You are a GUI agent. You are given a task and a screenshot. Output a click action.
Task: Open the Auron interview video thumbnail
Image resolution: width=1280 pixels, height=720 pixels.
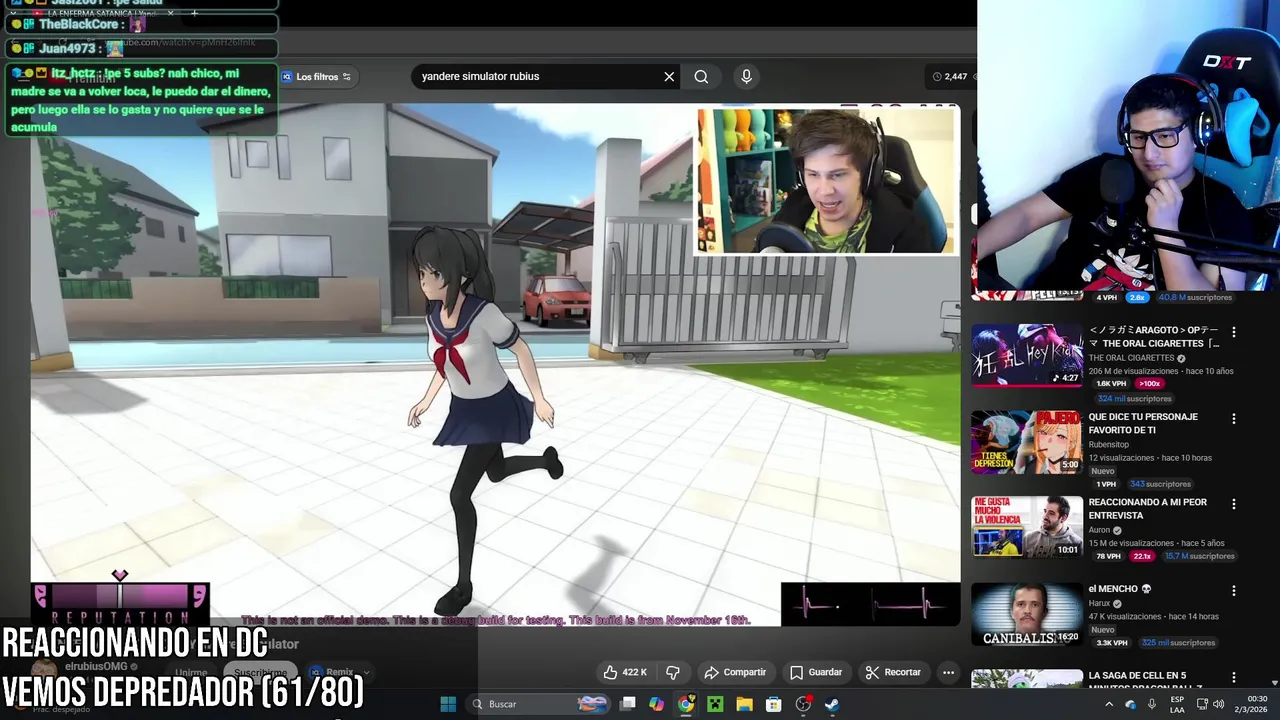pos(1027,527)
